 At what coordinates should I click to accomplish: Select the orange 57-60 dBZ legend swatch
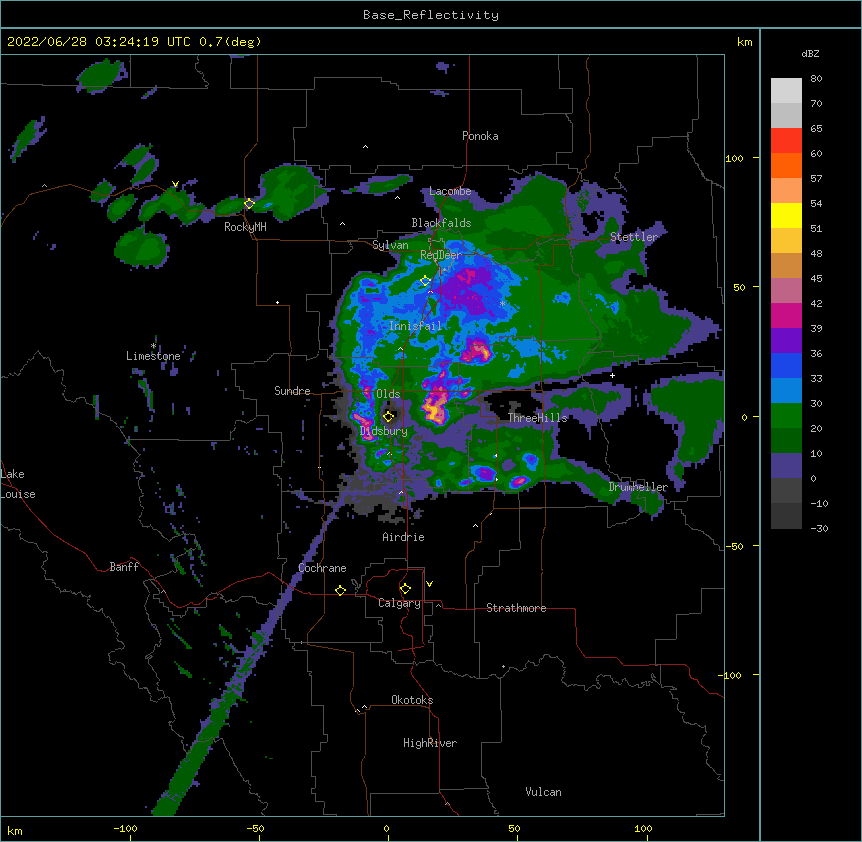point(786,165)
